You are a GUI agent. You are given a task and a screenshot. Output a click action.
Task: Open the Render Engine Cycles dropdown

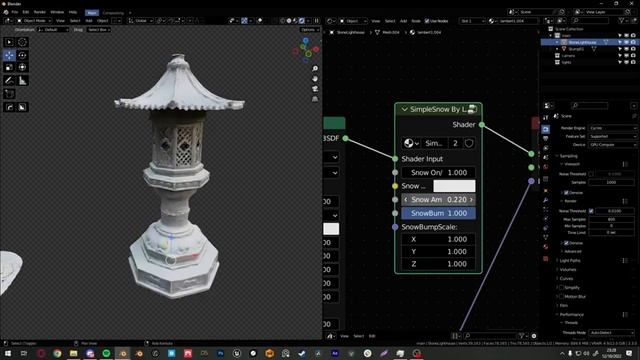613,128
